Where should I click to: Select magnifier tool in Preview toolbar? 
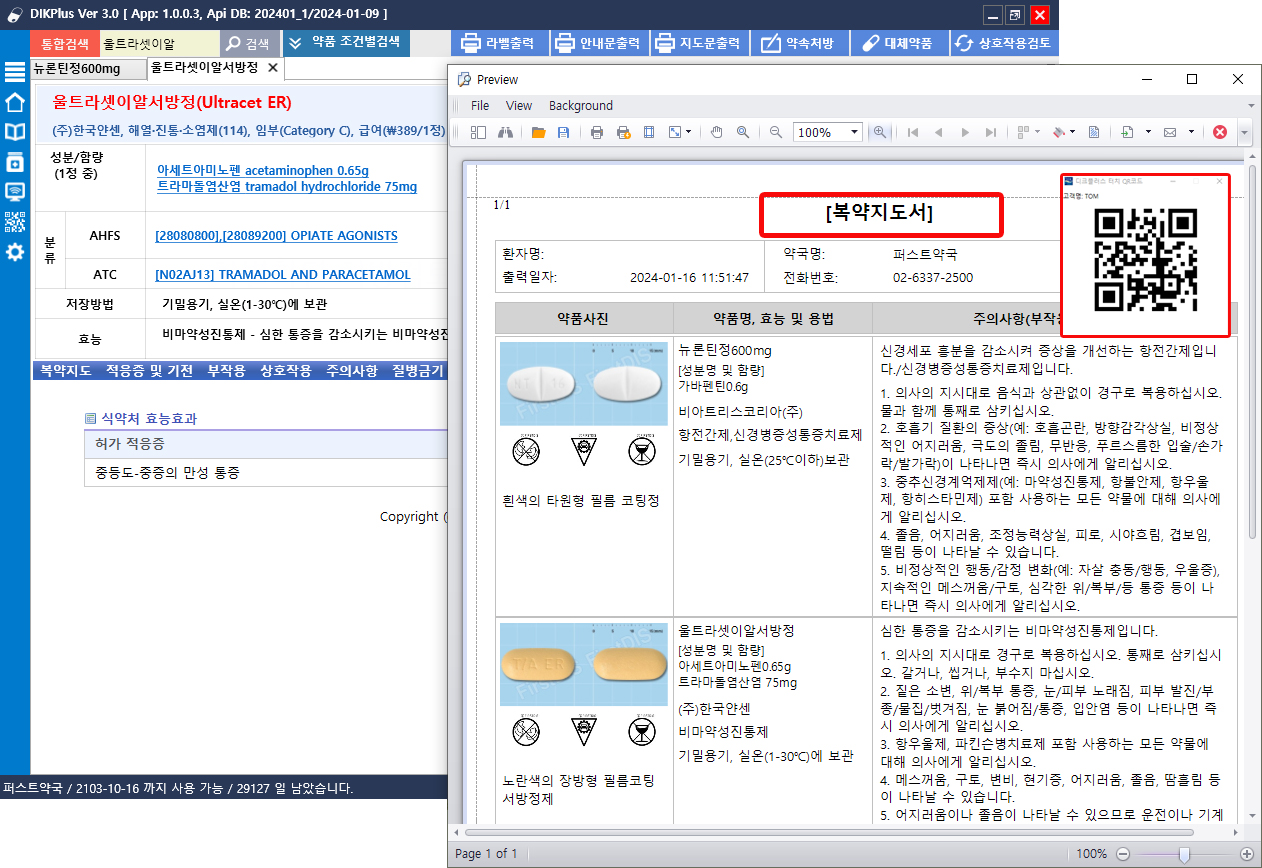(x=743, y=132)
